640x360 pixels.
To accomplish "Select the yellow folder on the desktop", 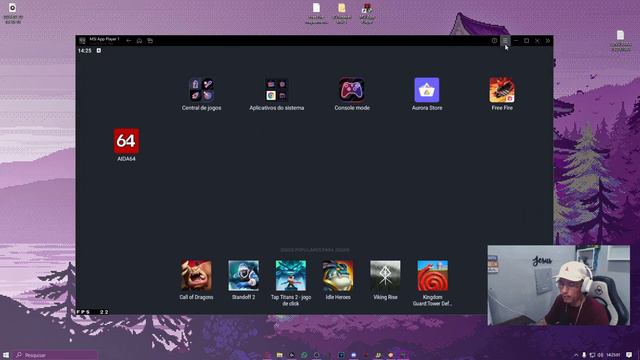I will pos(342,13).
